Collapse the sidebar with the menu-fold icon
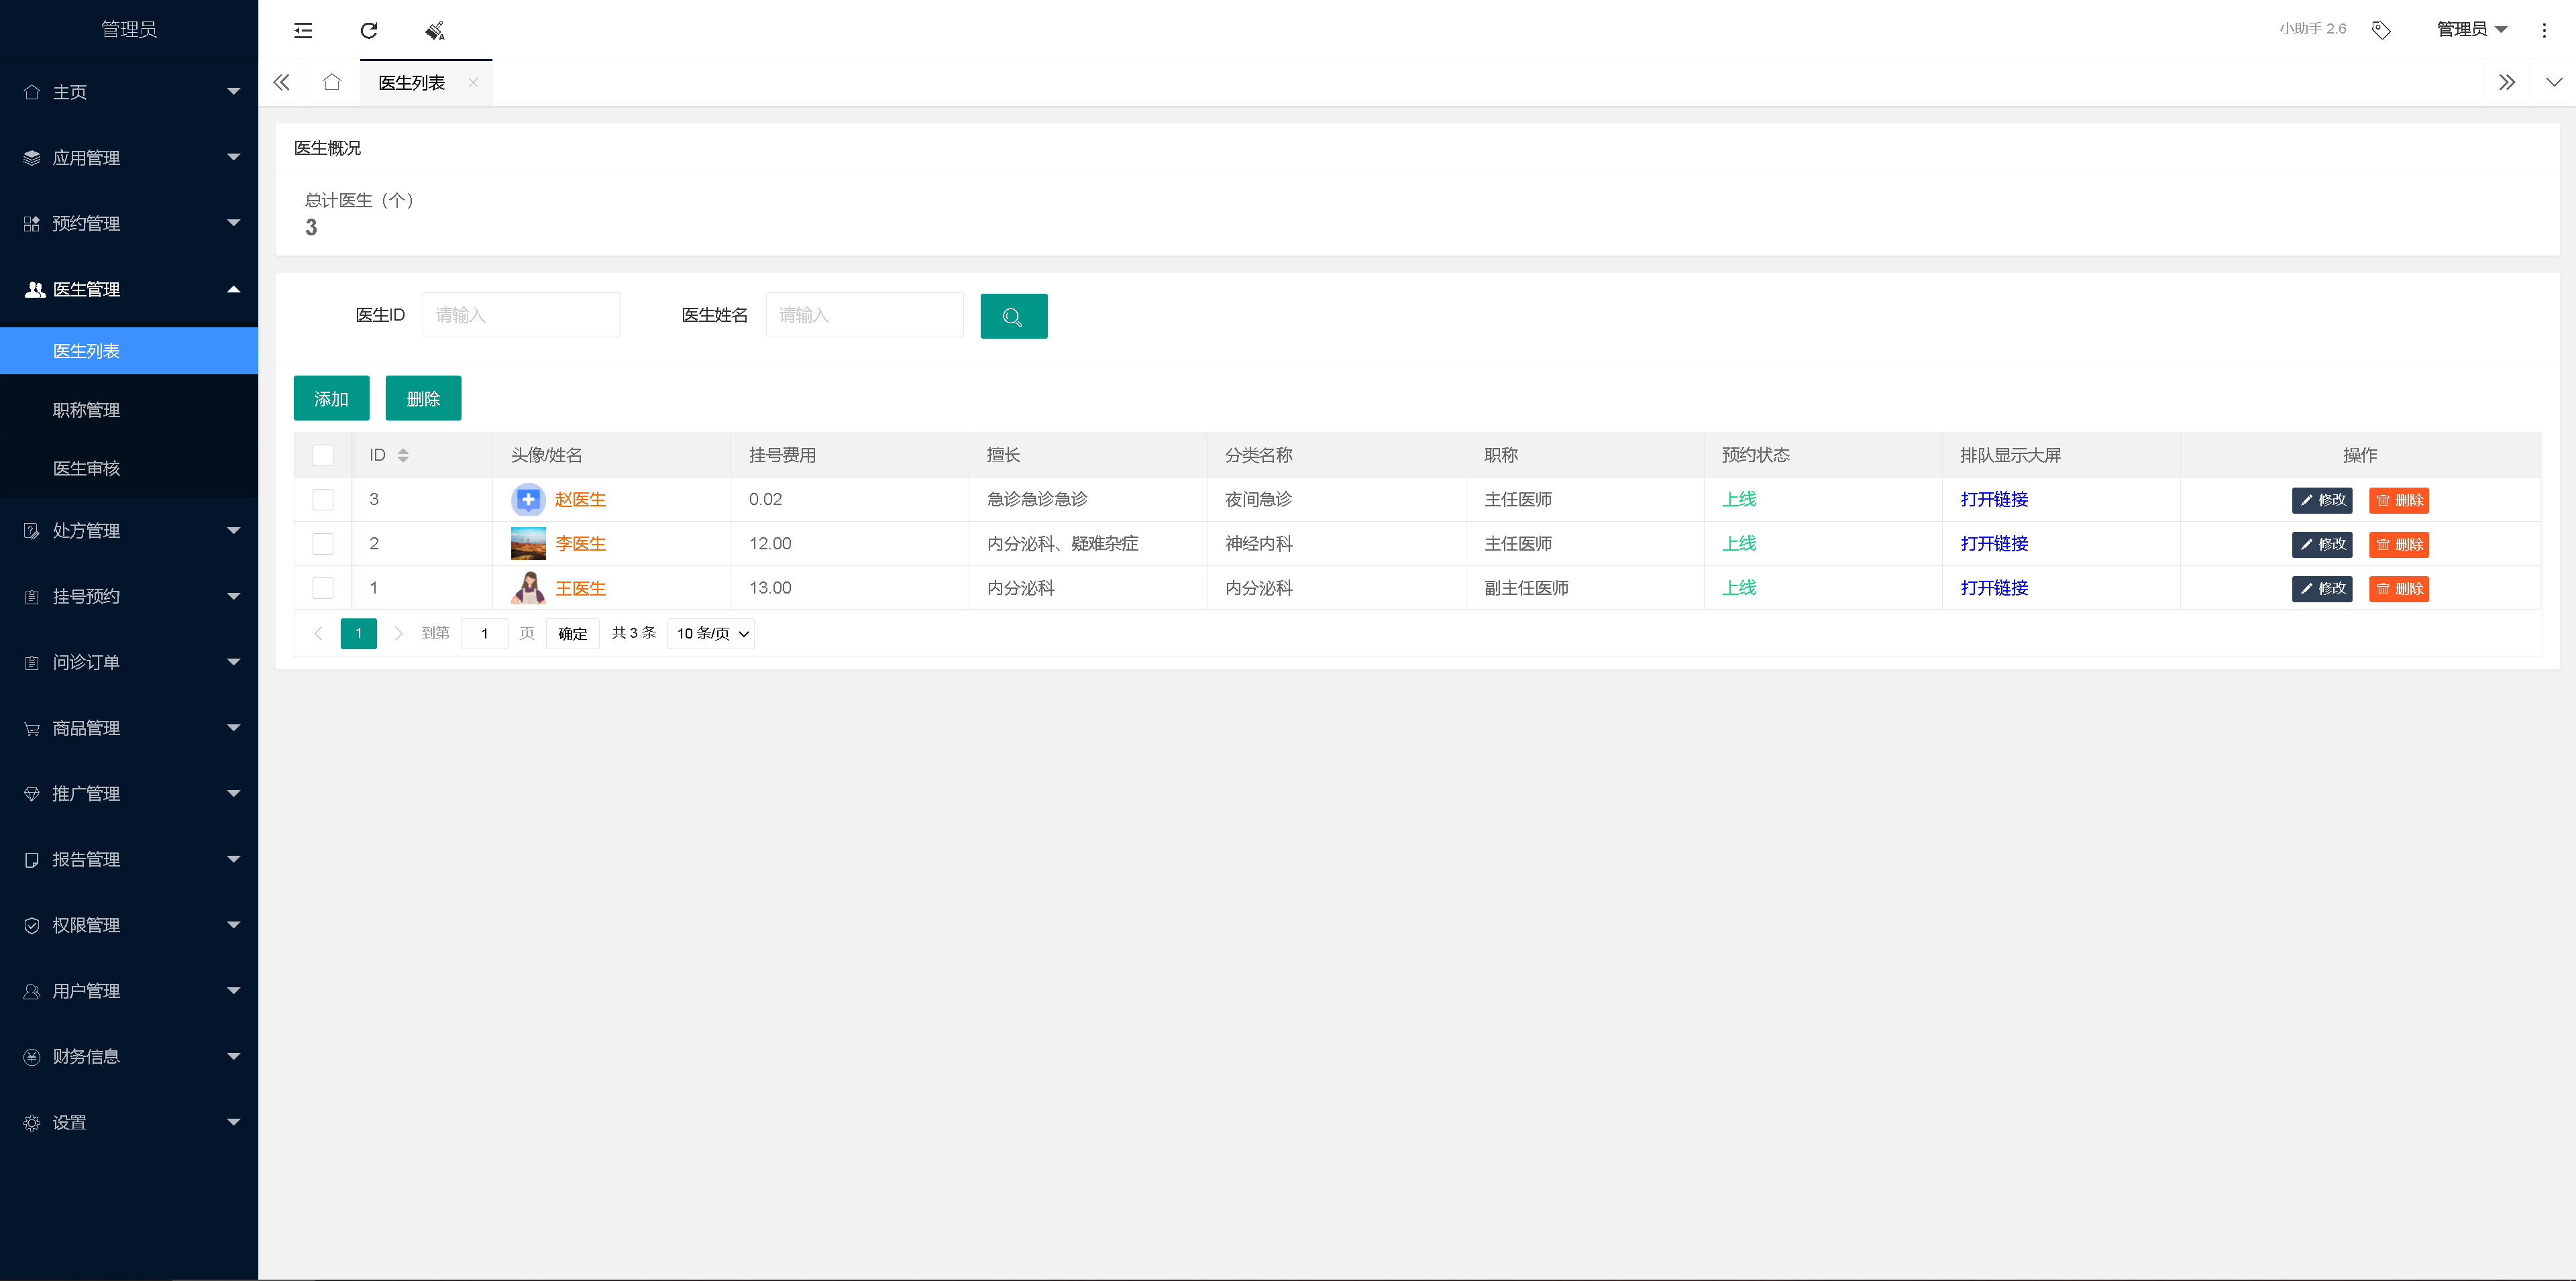Screen dimensions: 2576x1281 [x=303, y=30]
